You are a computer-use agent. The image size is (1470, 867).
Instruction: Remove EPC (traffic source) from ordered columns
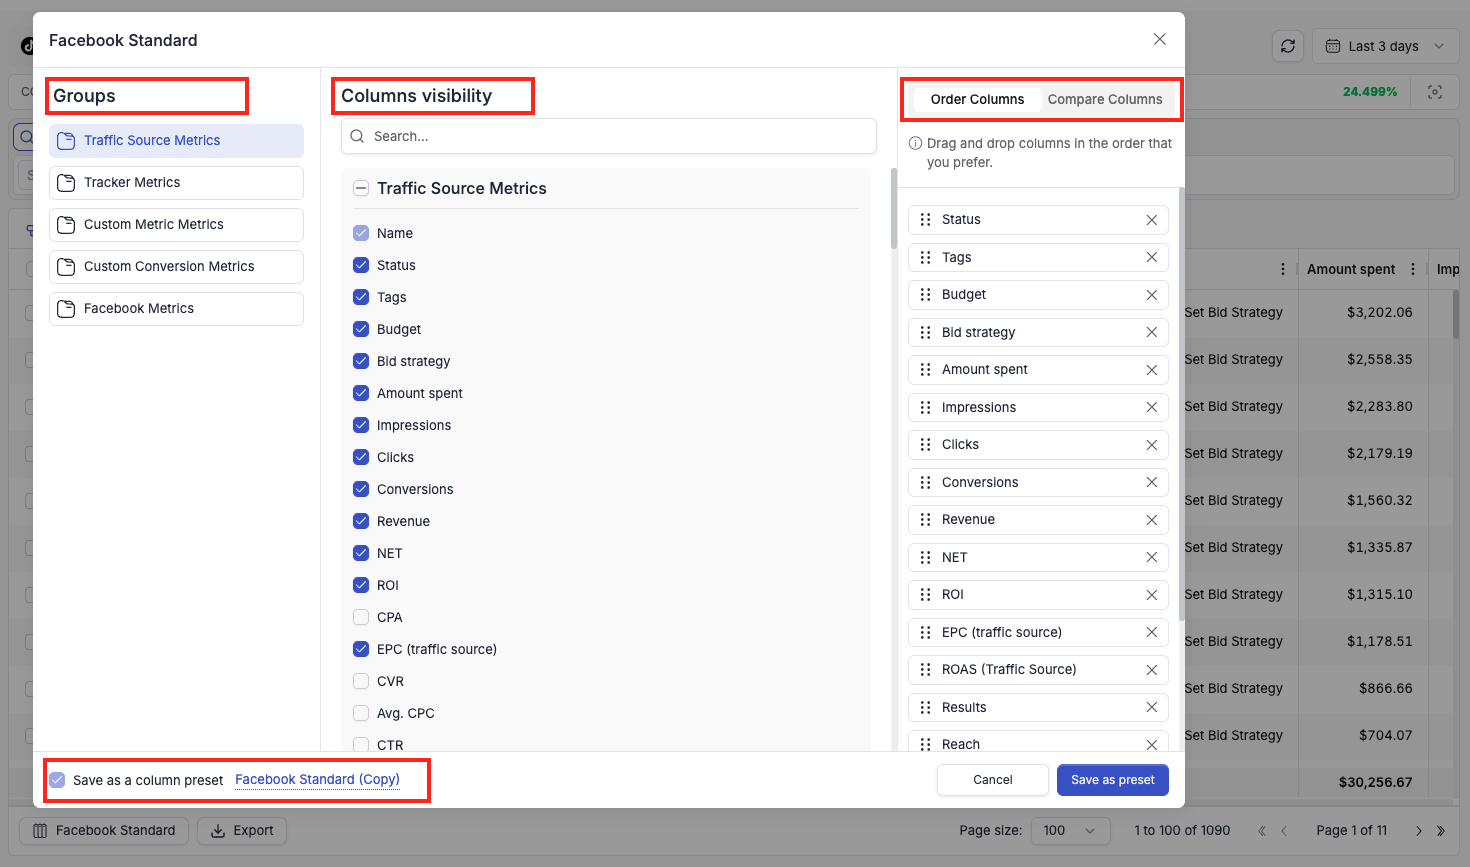(1152, 632)
